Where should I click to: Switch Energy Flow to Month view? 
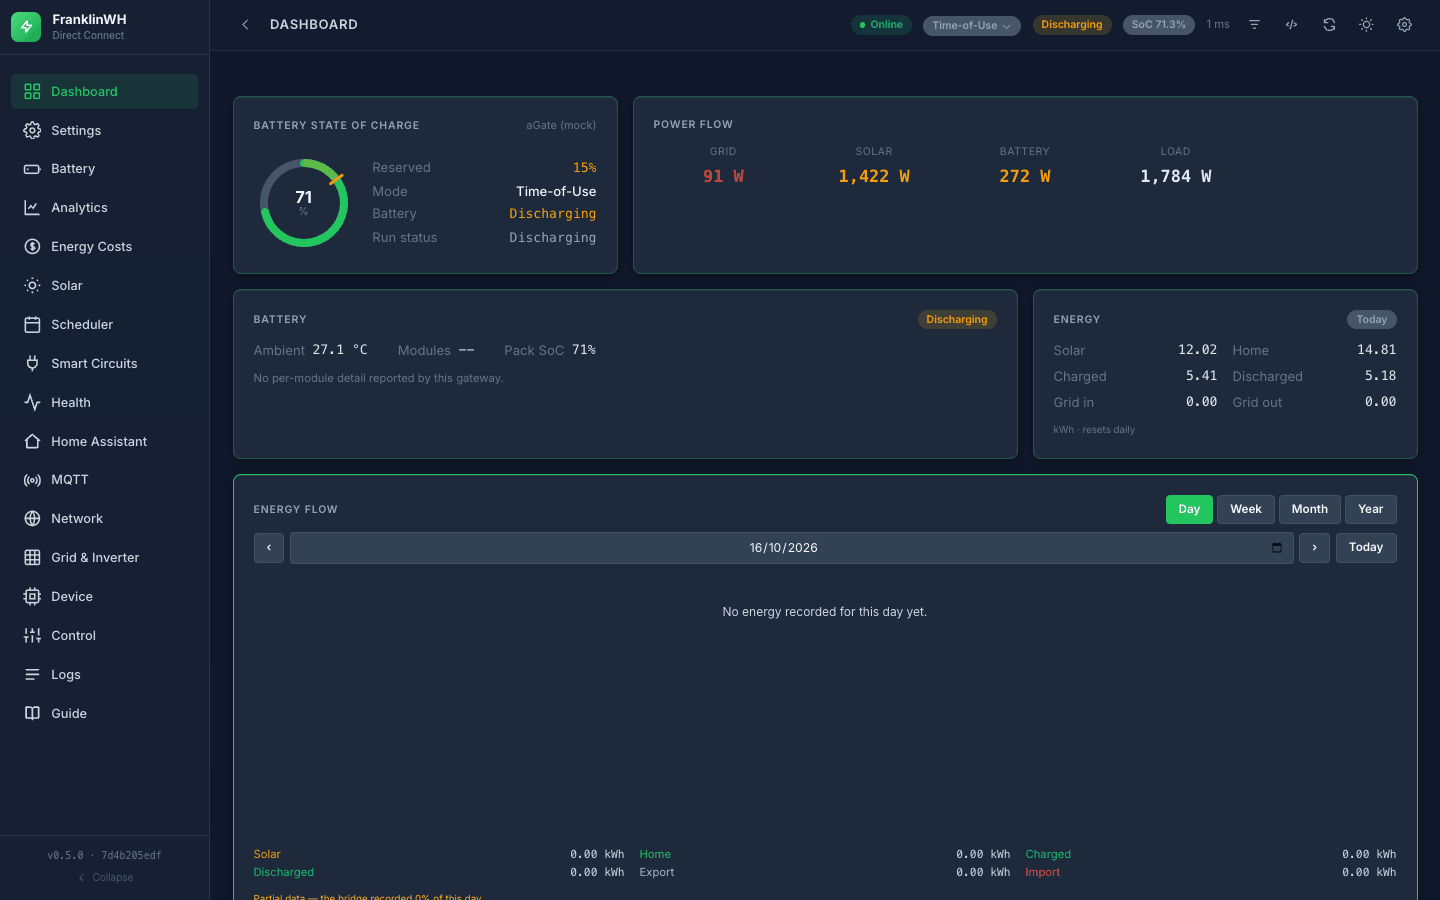click(1310, 510)
